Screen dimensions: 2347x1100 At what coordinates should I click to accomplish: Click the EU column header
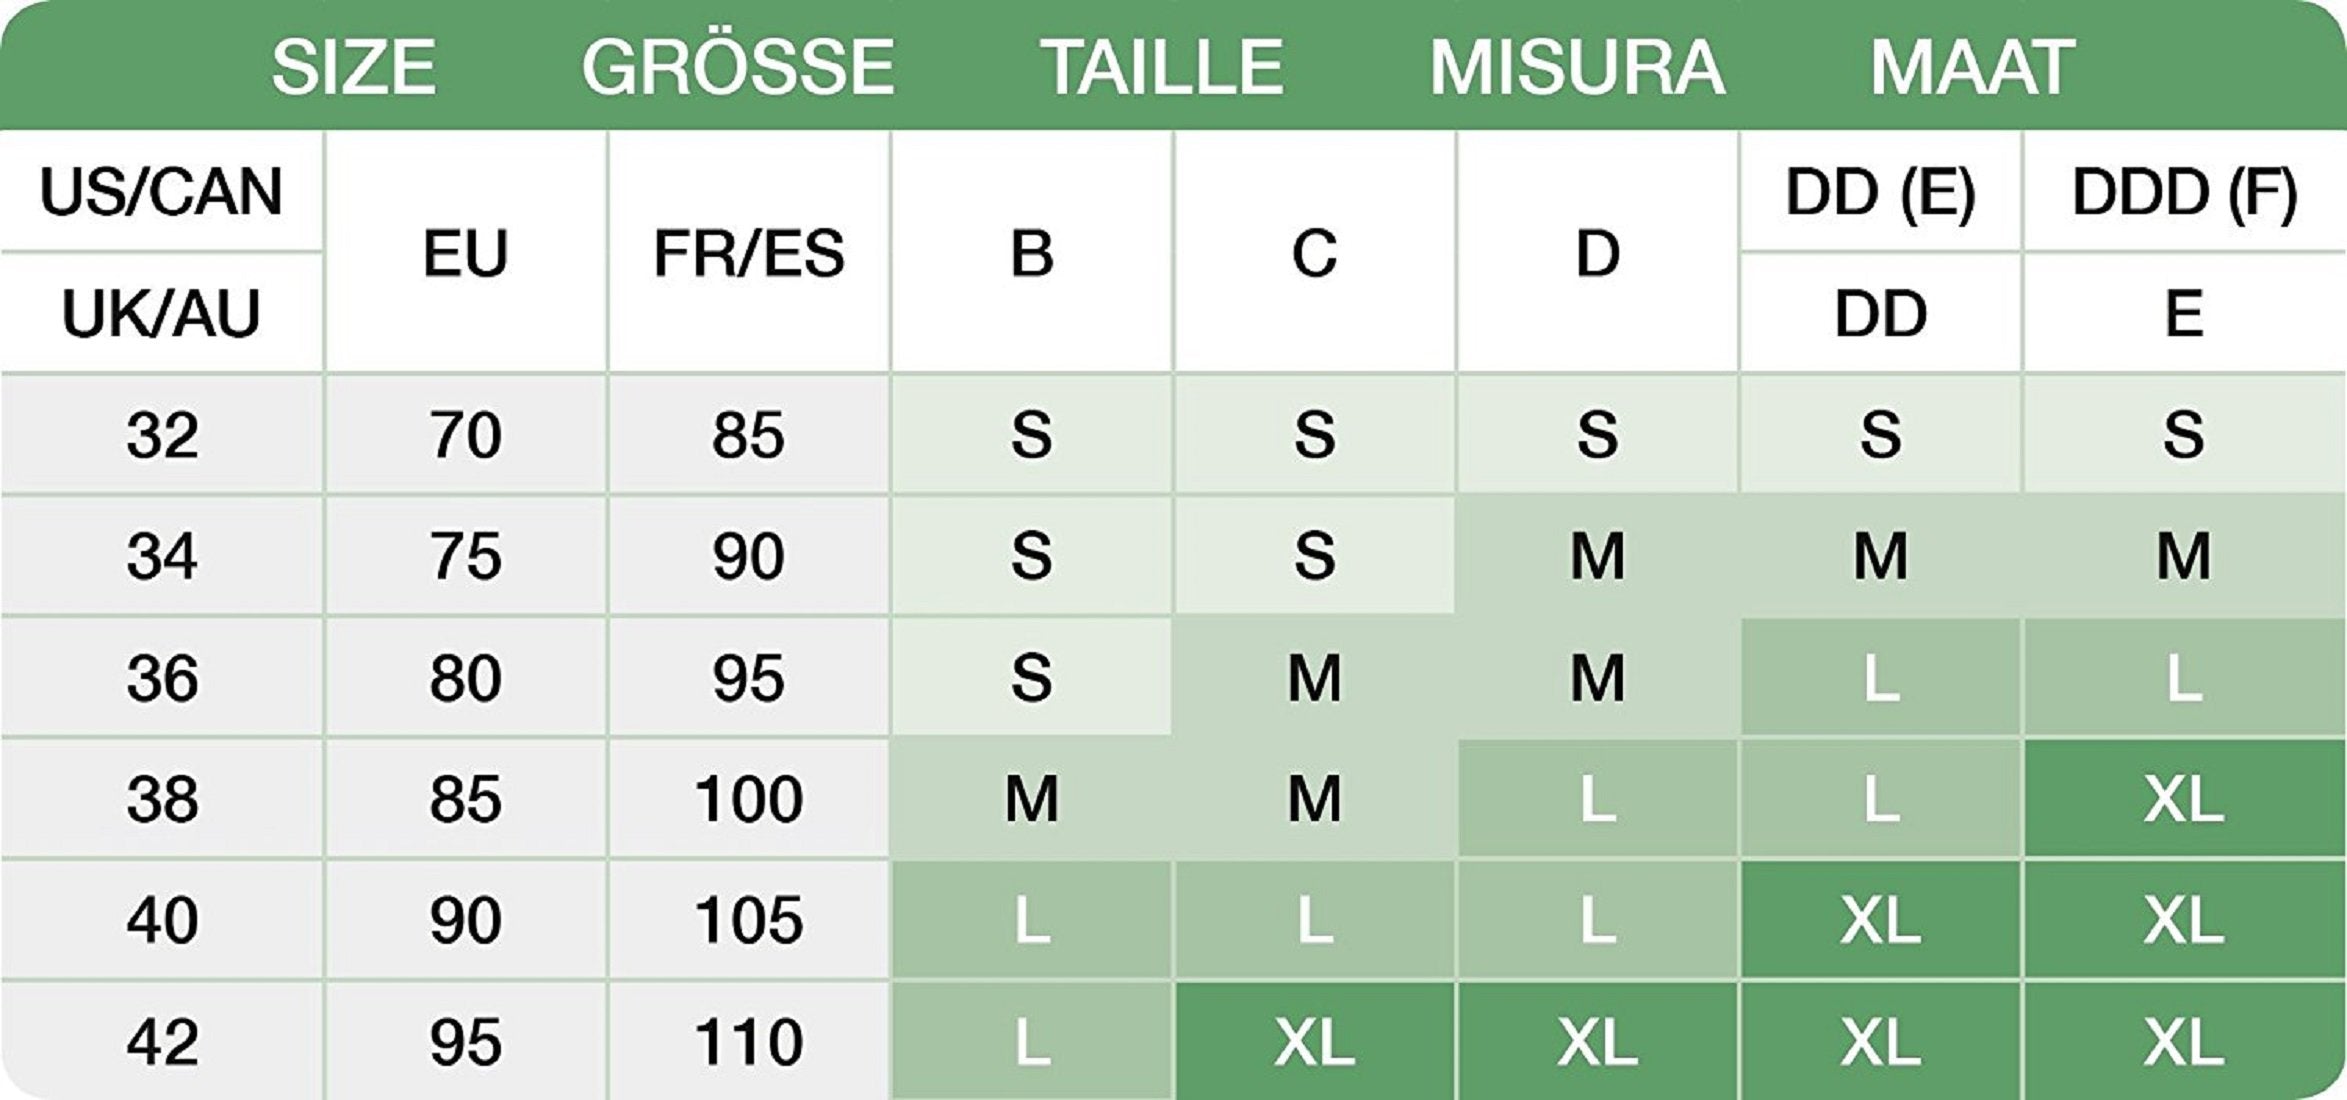465,253
